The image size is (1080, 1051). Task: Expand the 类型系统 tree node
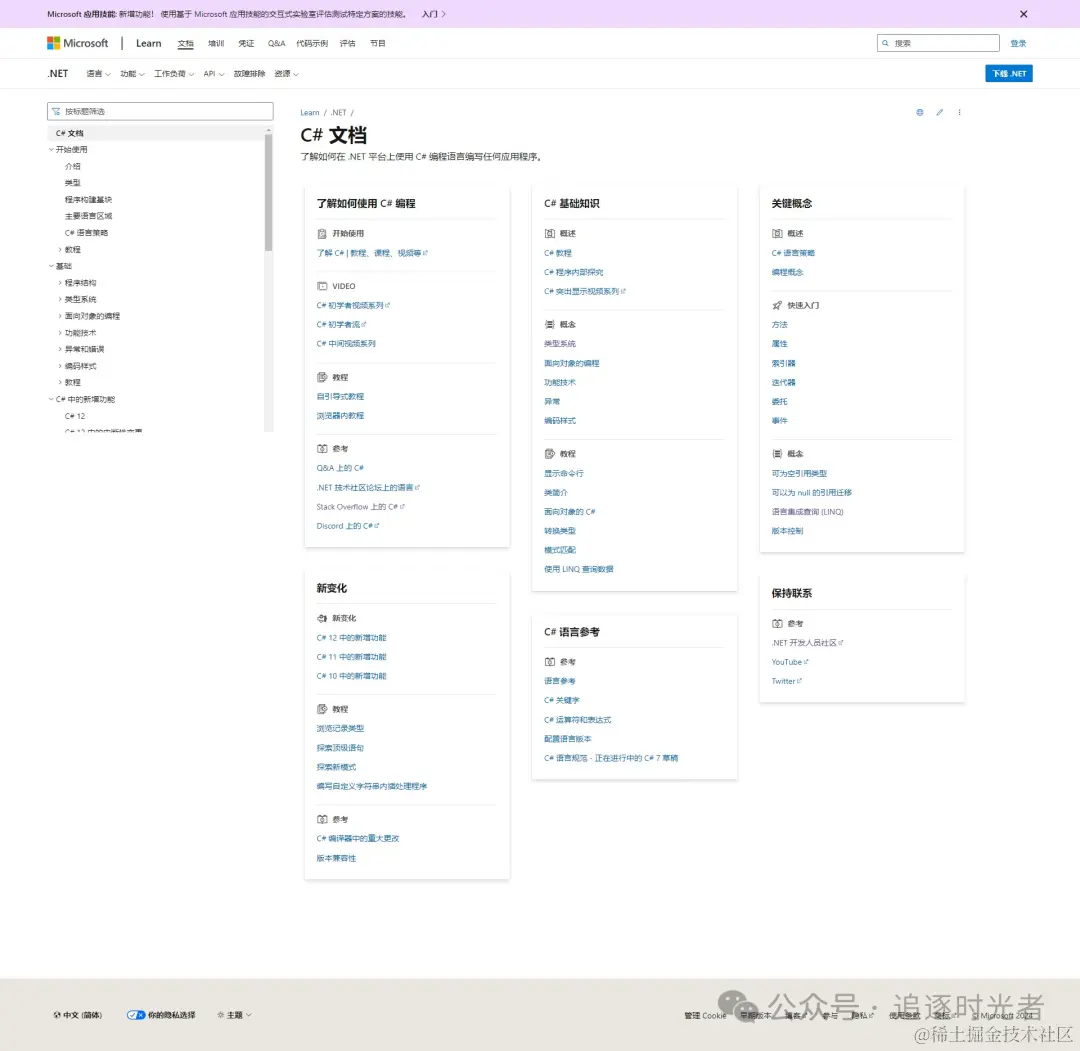(60, 300)
